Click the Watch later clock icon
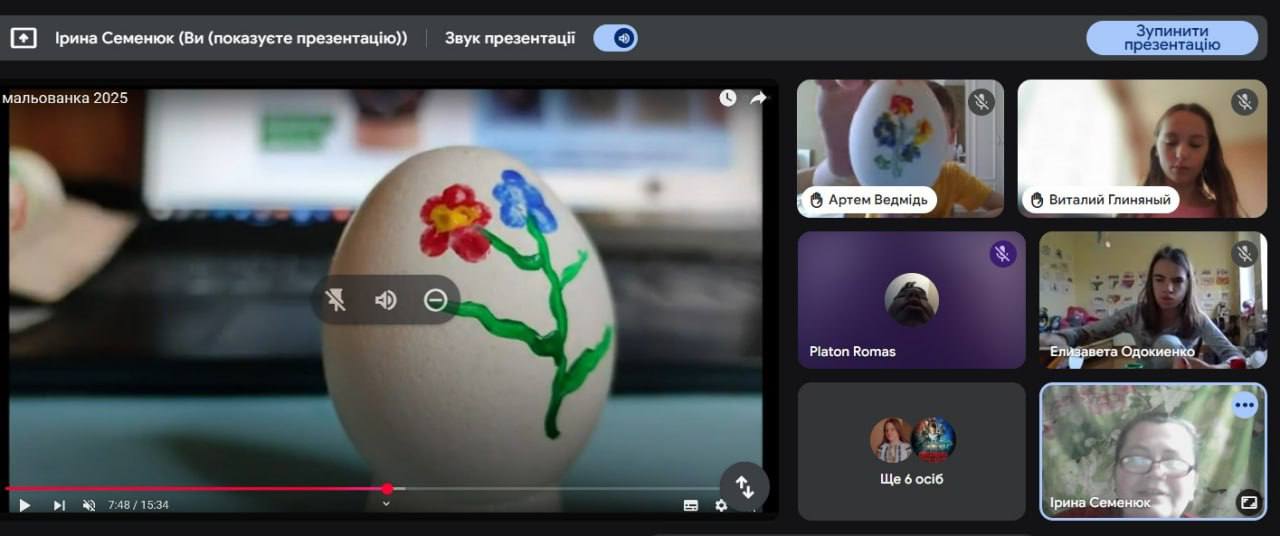Screen dimensions: 1280x536 click(727, 98)
